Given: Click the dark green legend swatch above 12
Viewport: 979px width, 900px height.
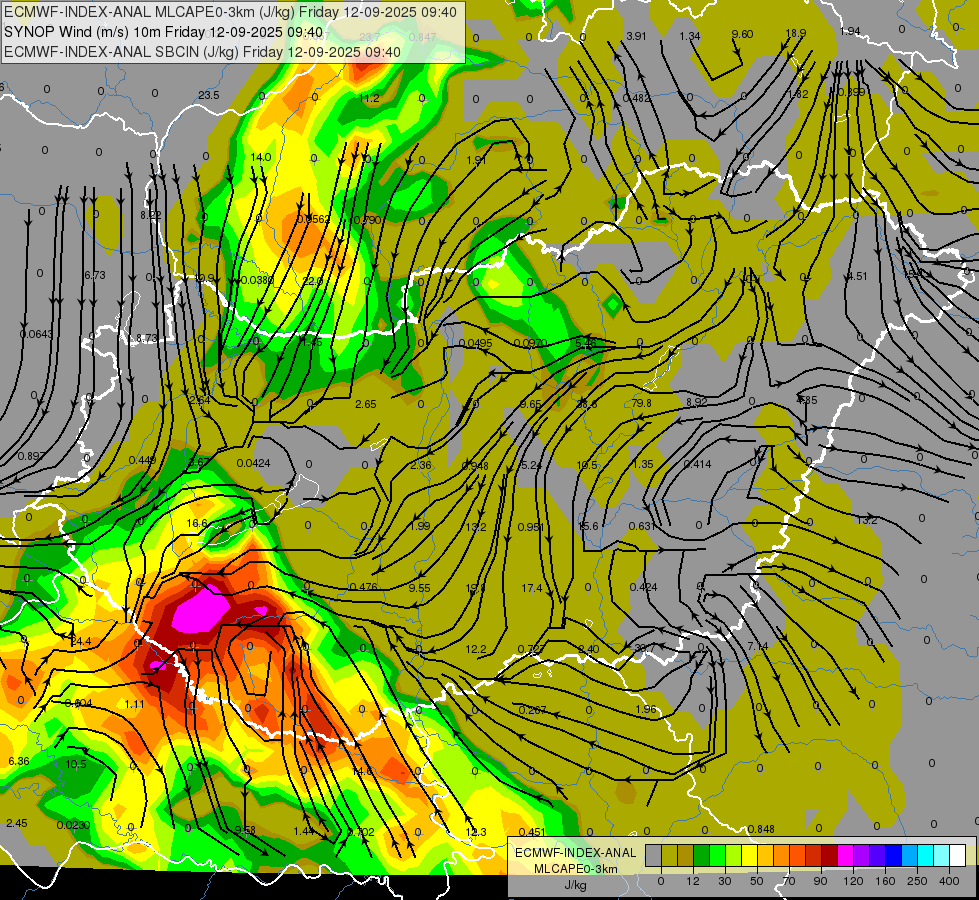Looking at the screenshot, I should pos(702,855).
